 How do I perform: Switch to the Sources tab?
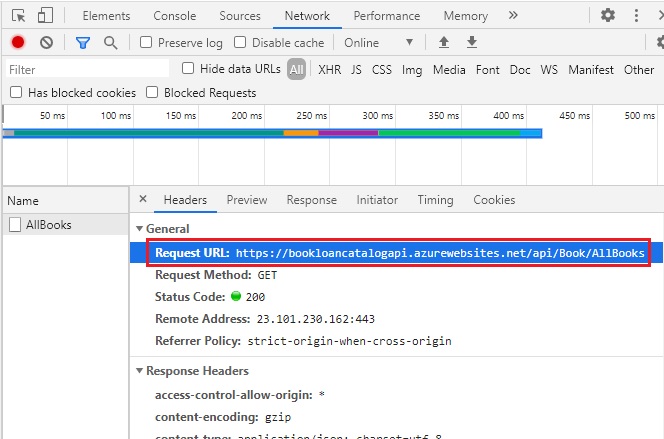point(240,16)
